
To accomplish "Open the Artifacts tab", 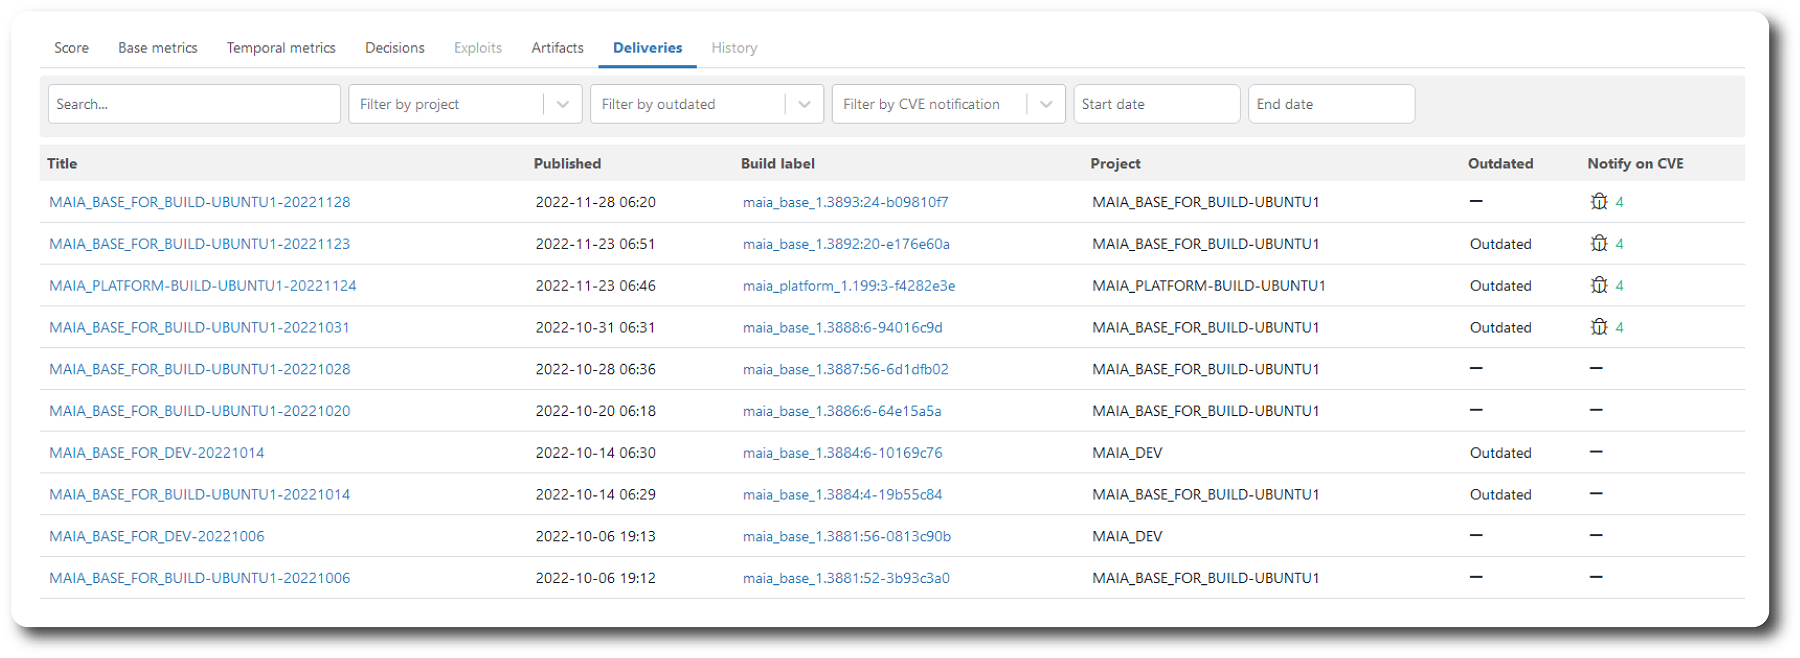I will tap(557, 48).
